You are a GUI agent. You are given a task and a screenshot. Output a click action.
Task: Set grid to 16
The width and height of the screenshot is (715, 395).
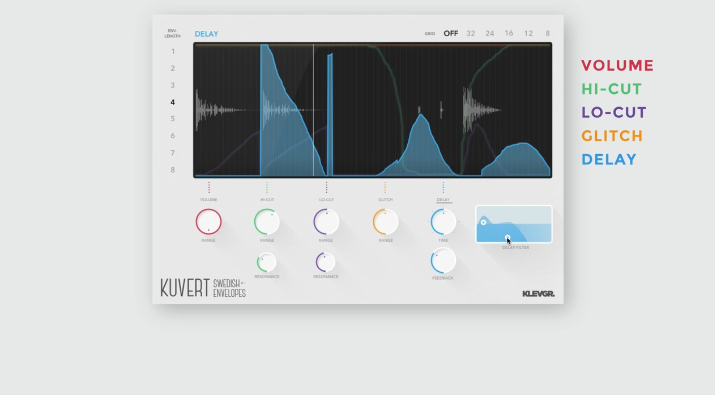tap(509, 33)
